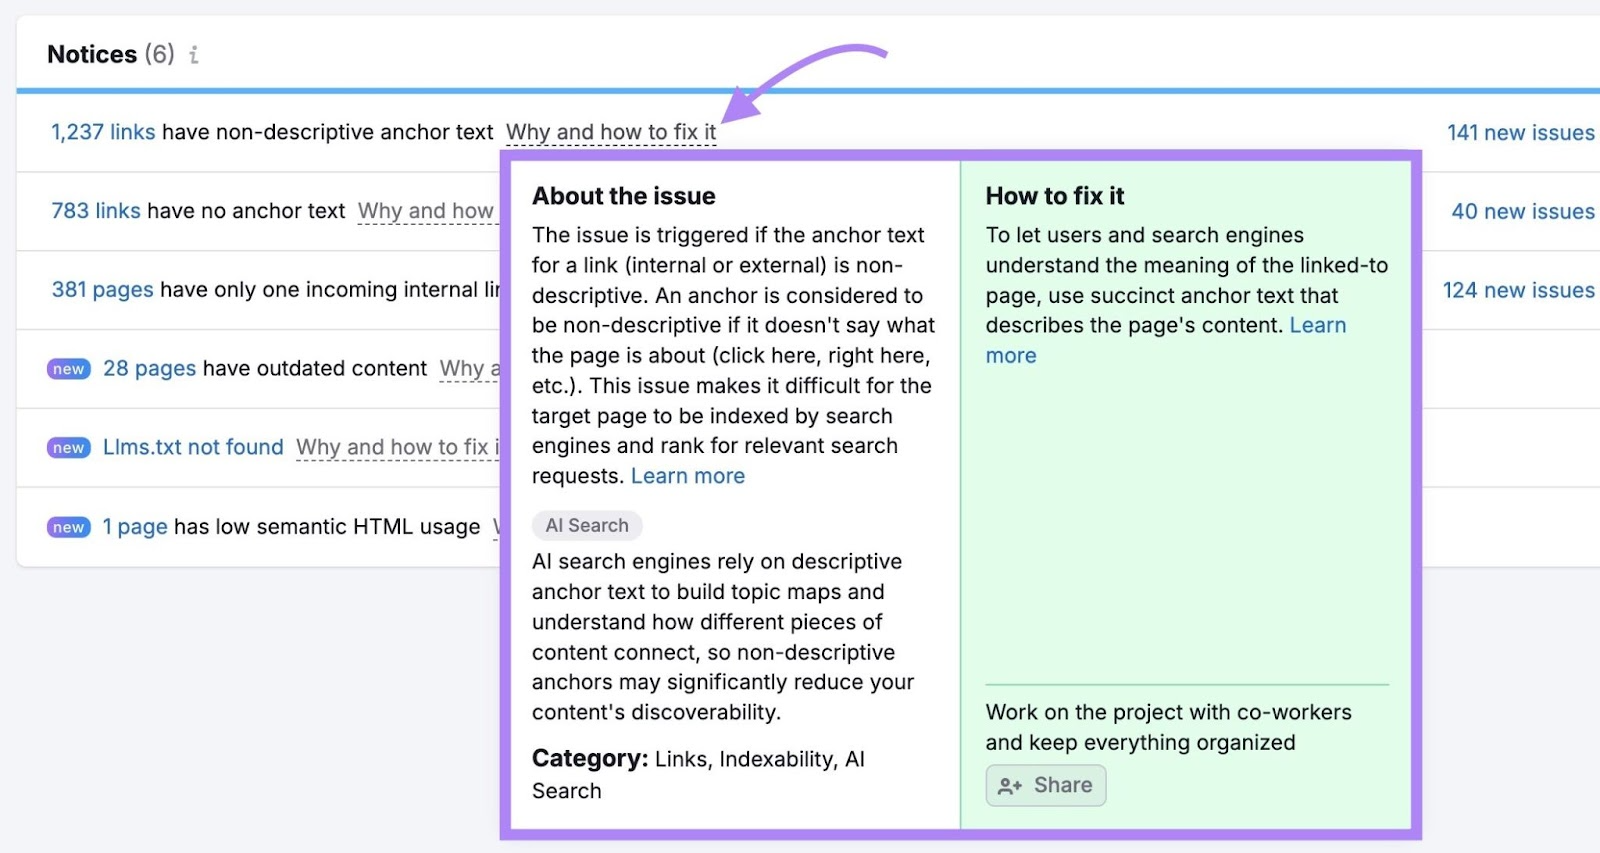The width and height of the screenshot is (1600, 853).
Task: Click the AI Search tag
Action: (587, 526)
